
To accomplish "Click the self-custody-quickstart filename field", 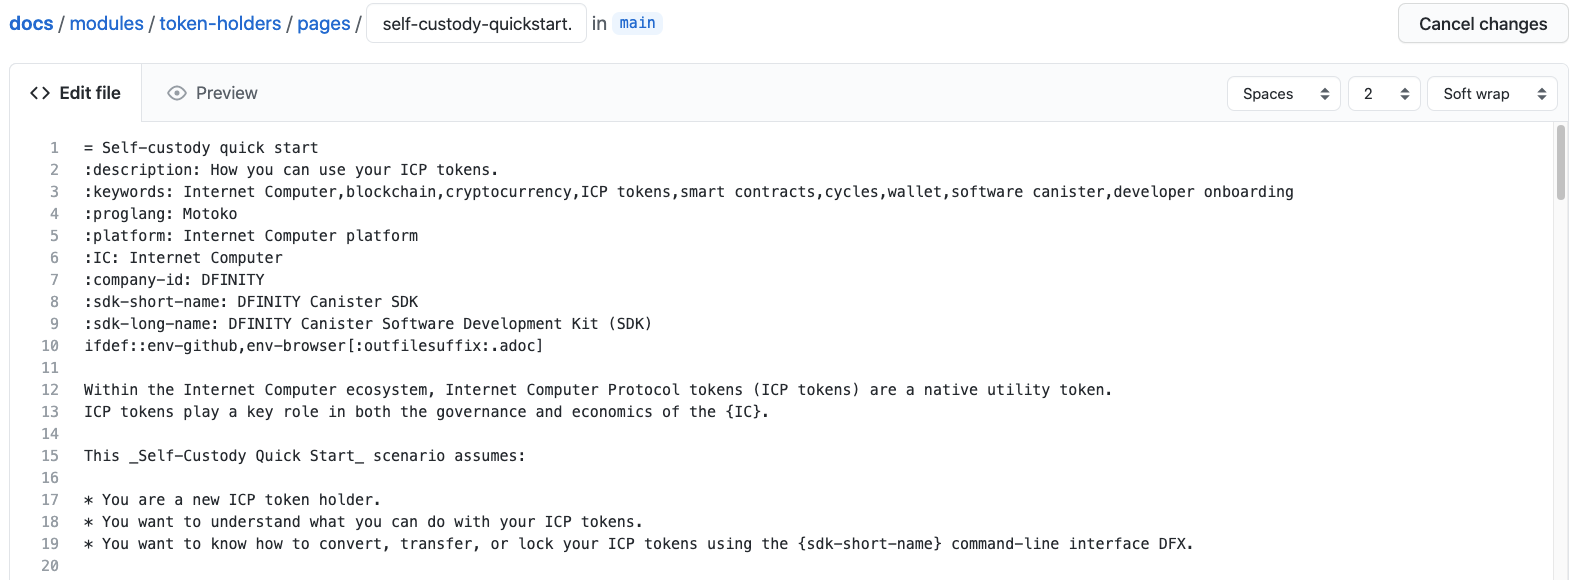I will click(x=476, y=23).
